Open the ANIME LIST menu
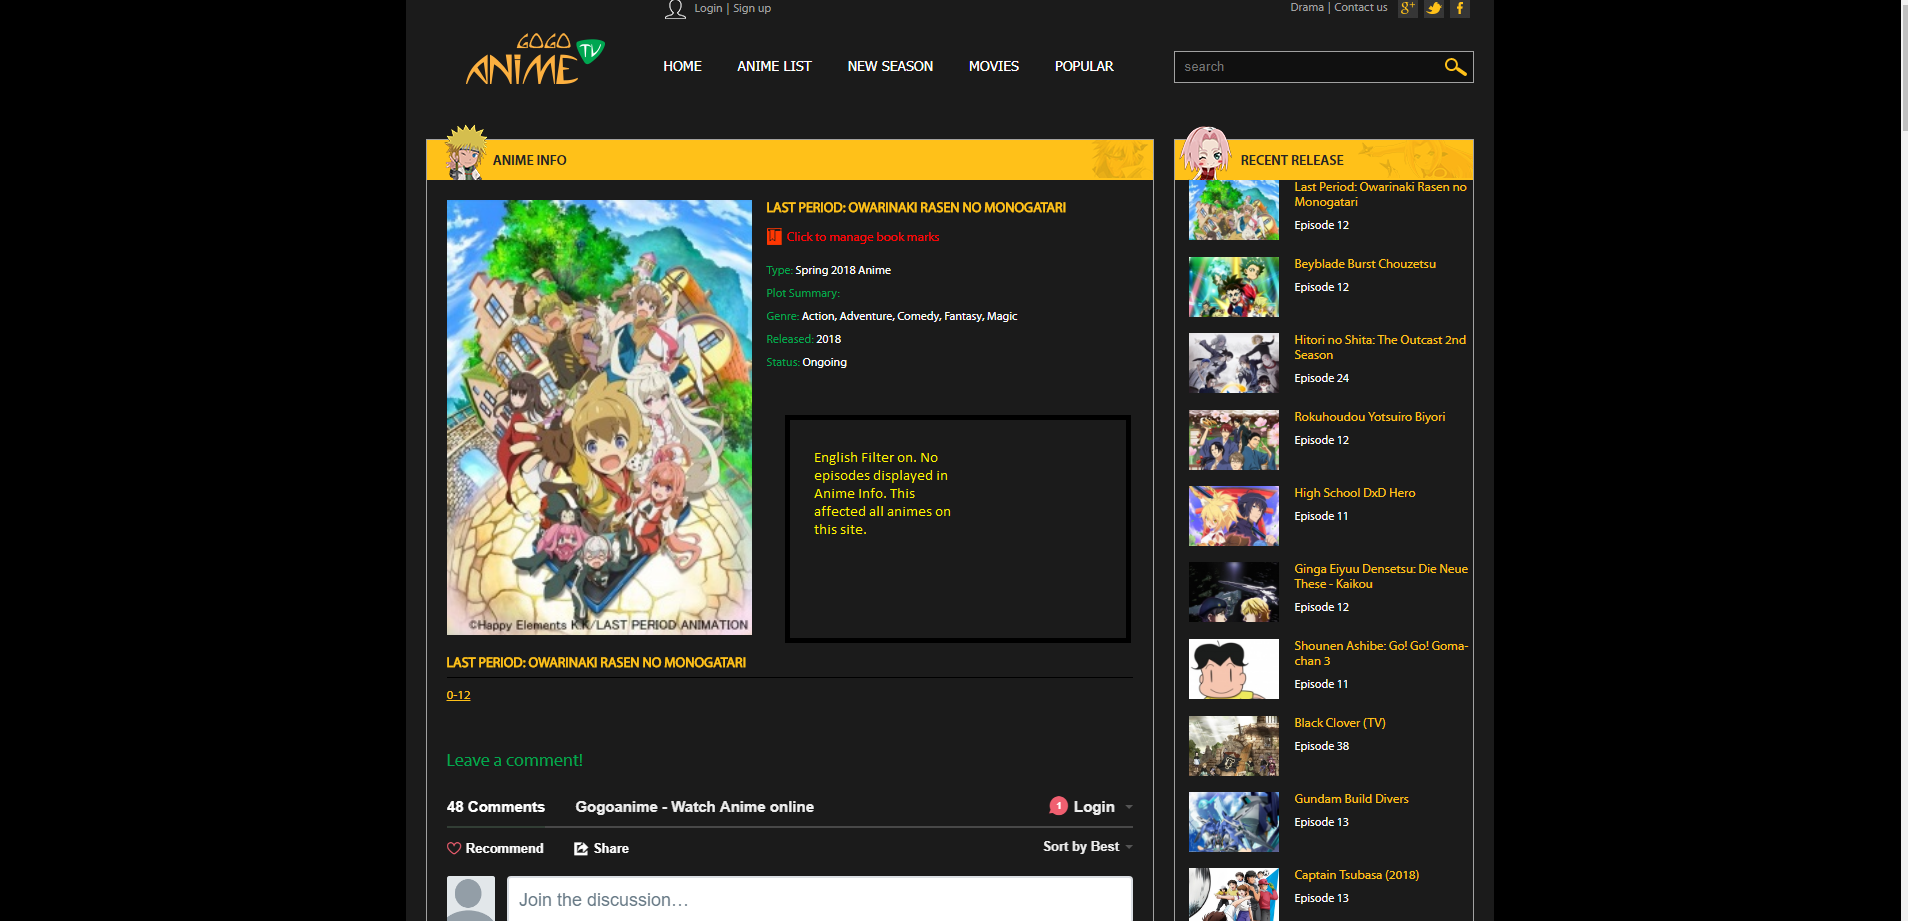The image size is (1908, 921). (x=774, y=66)
